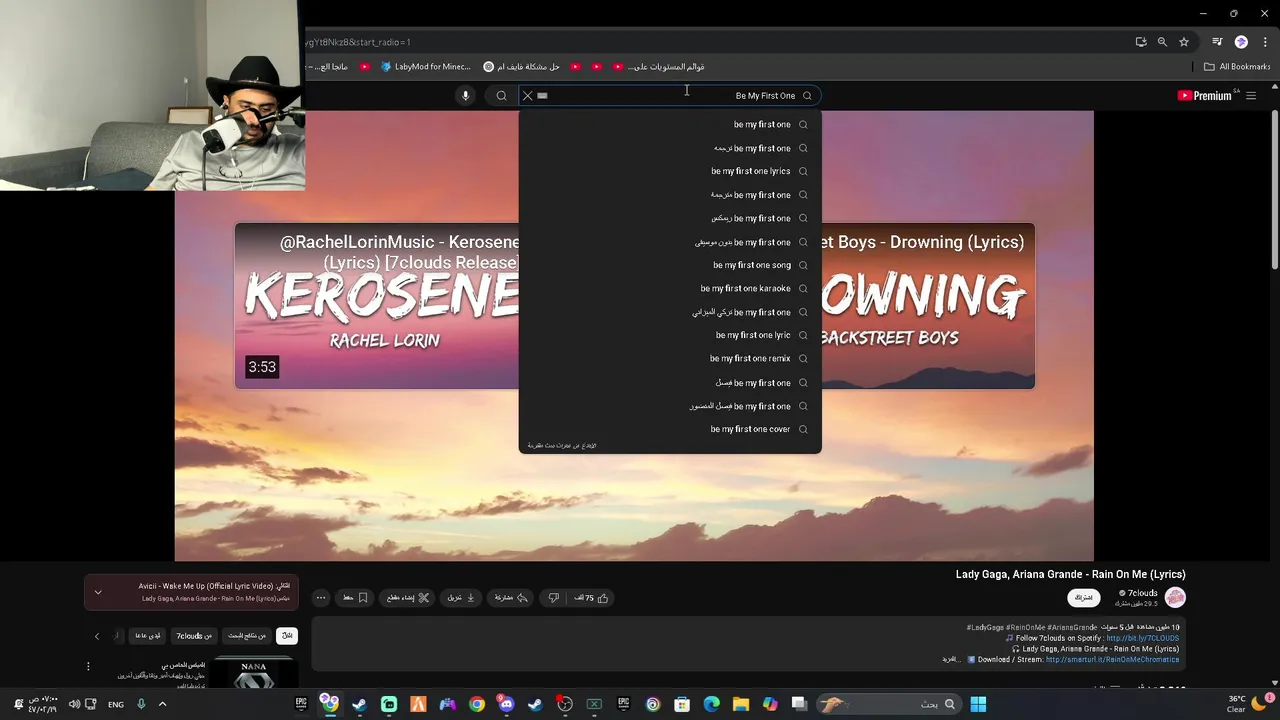Select suggestion "be my first one lyric"

pyautogui.click(x=670, y=335)
